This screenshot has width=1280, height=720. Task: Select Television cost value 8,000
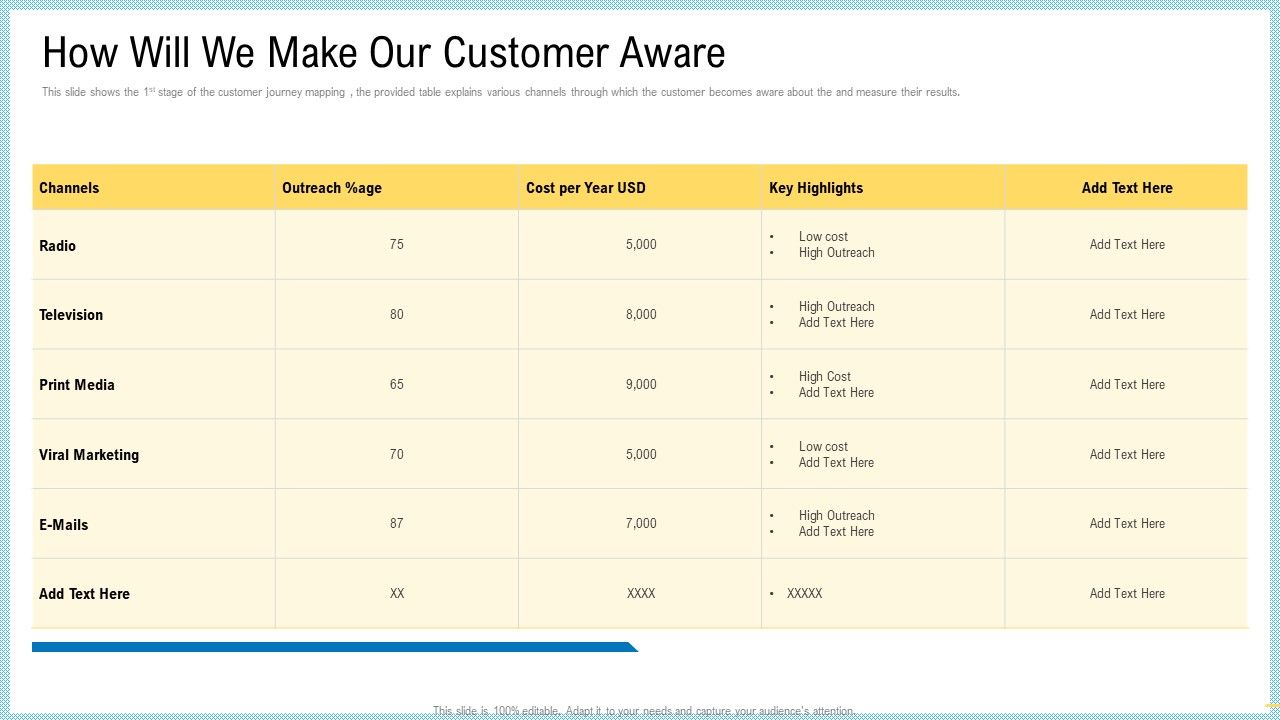641,315
